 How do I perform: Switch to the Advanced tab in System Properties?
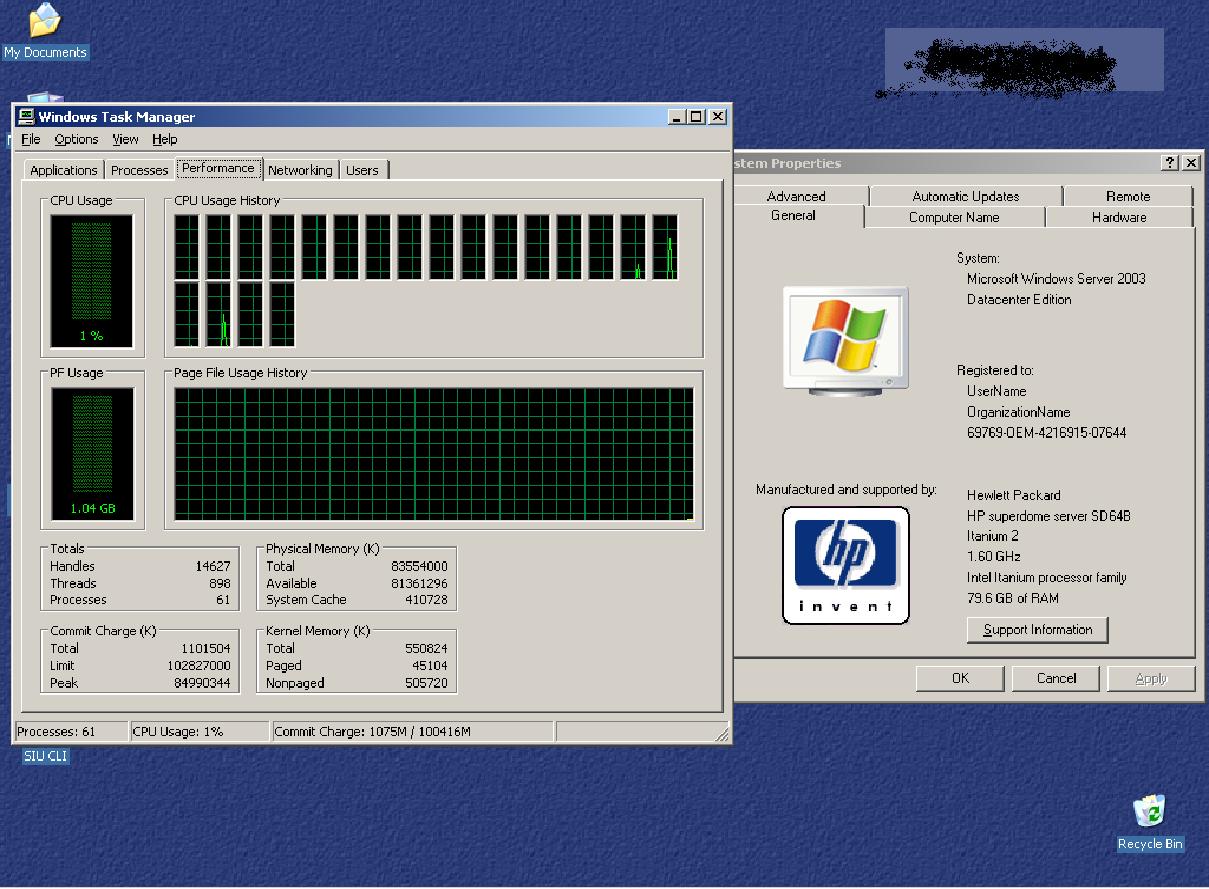(x=796, y=196)
